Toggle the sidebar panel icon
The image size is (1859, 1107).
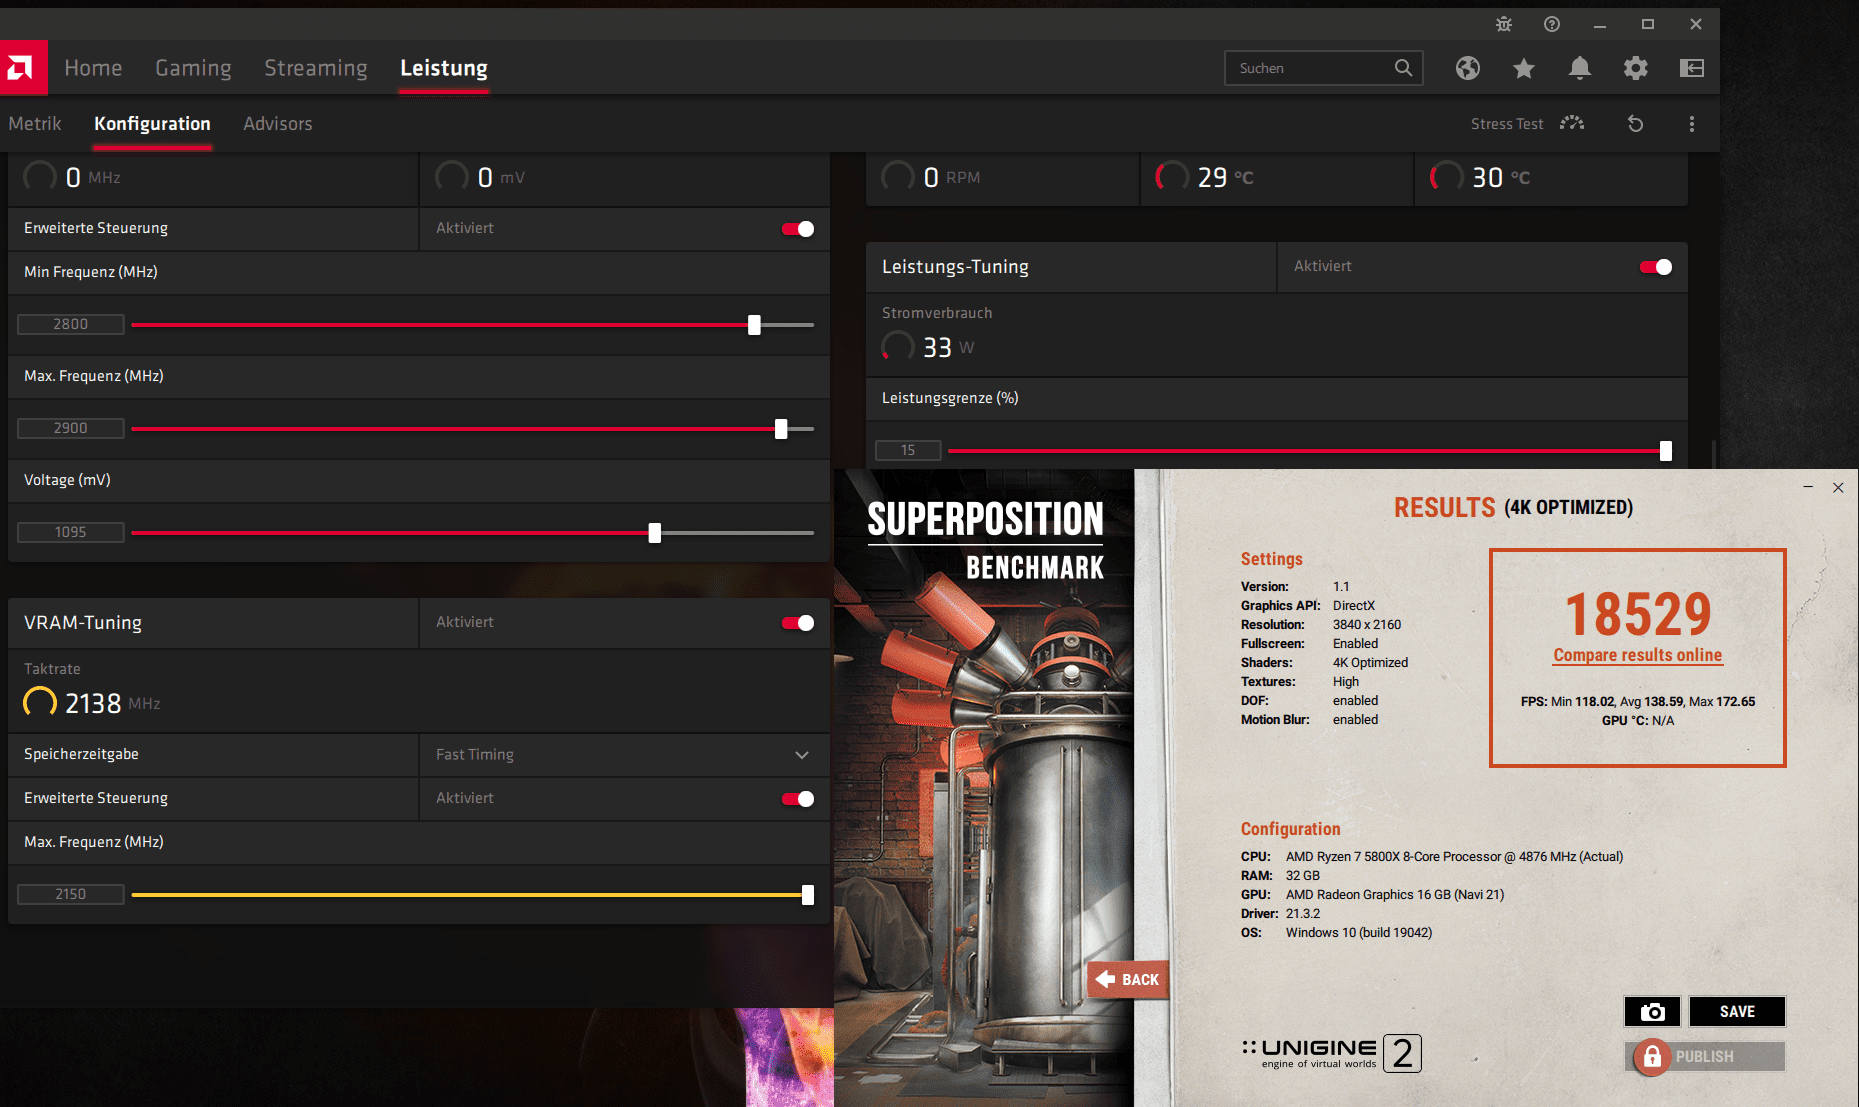[x=1692, y=68]
